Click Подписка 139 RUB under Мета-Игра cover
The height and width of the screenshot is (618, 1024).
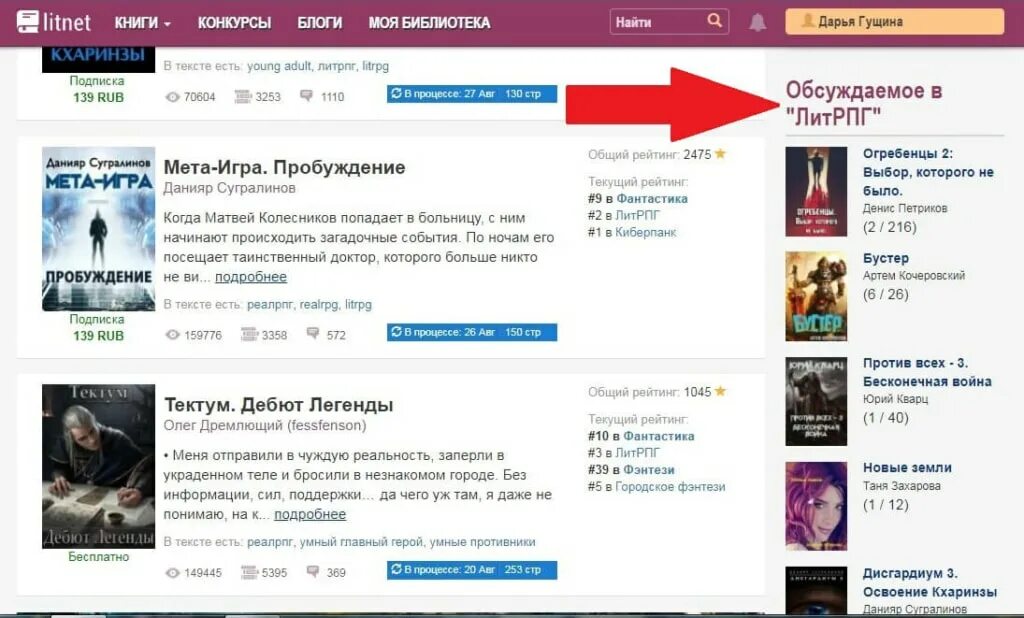tap(98, 328)
